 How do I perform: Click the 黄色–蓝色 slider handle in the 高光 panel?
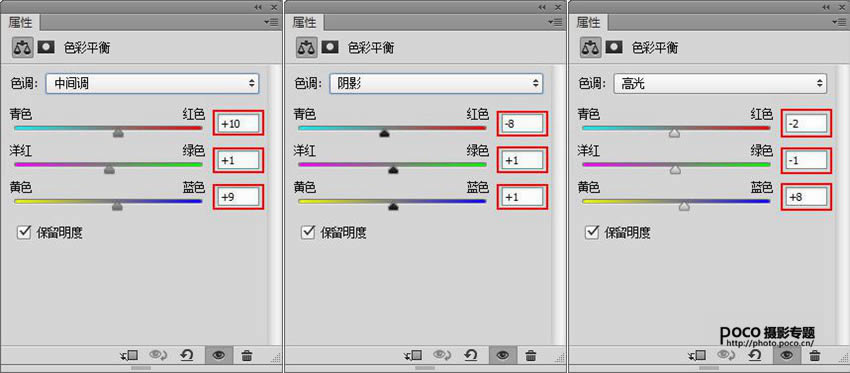point(685,207)
